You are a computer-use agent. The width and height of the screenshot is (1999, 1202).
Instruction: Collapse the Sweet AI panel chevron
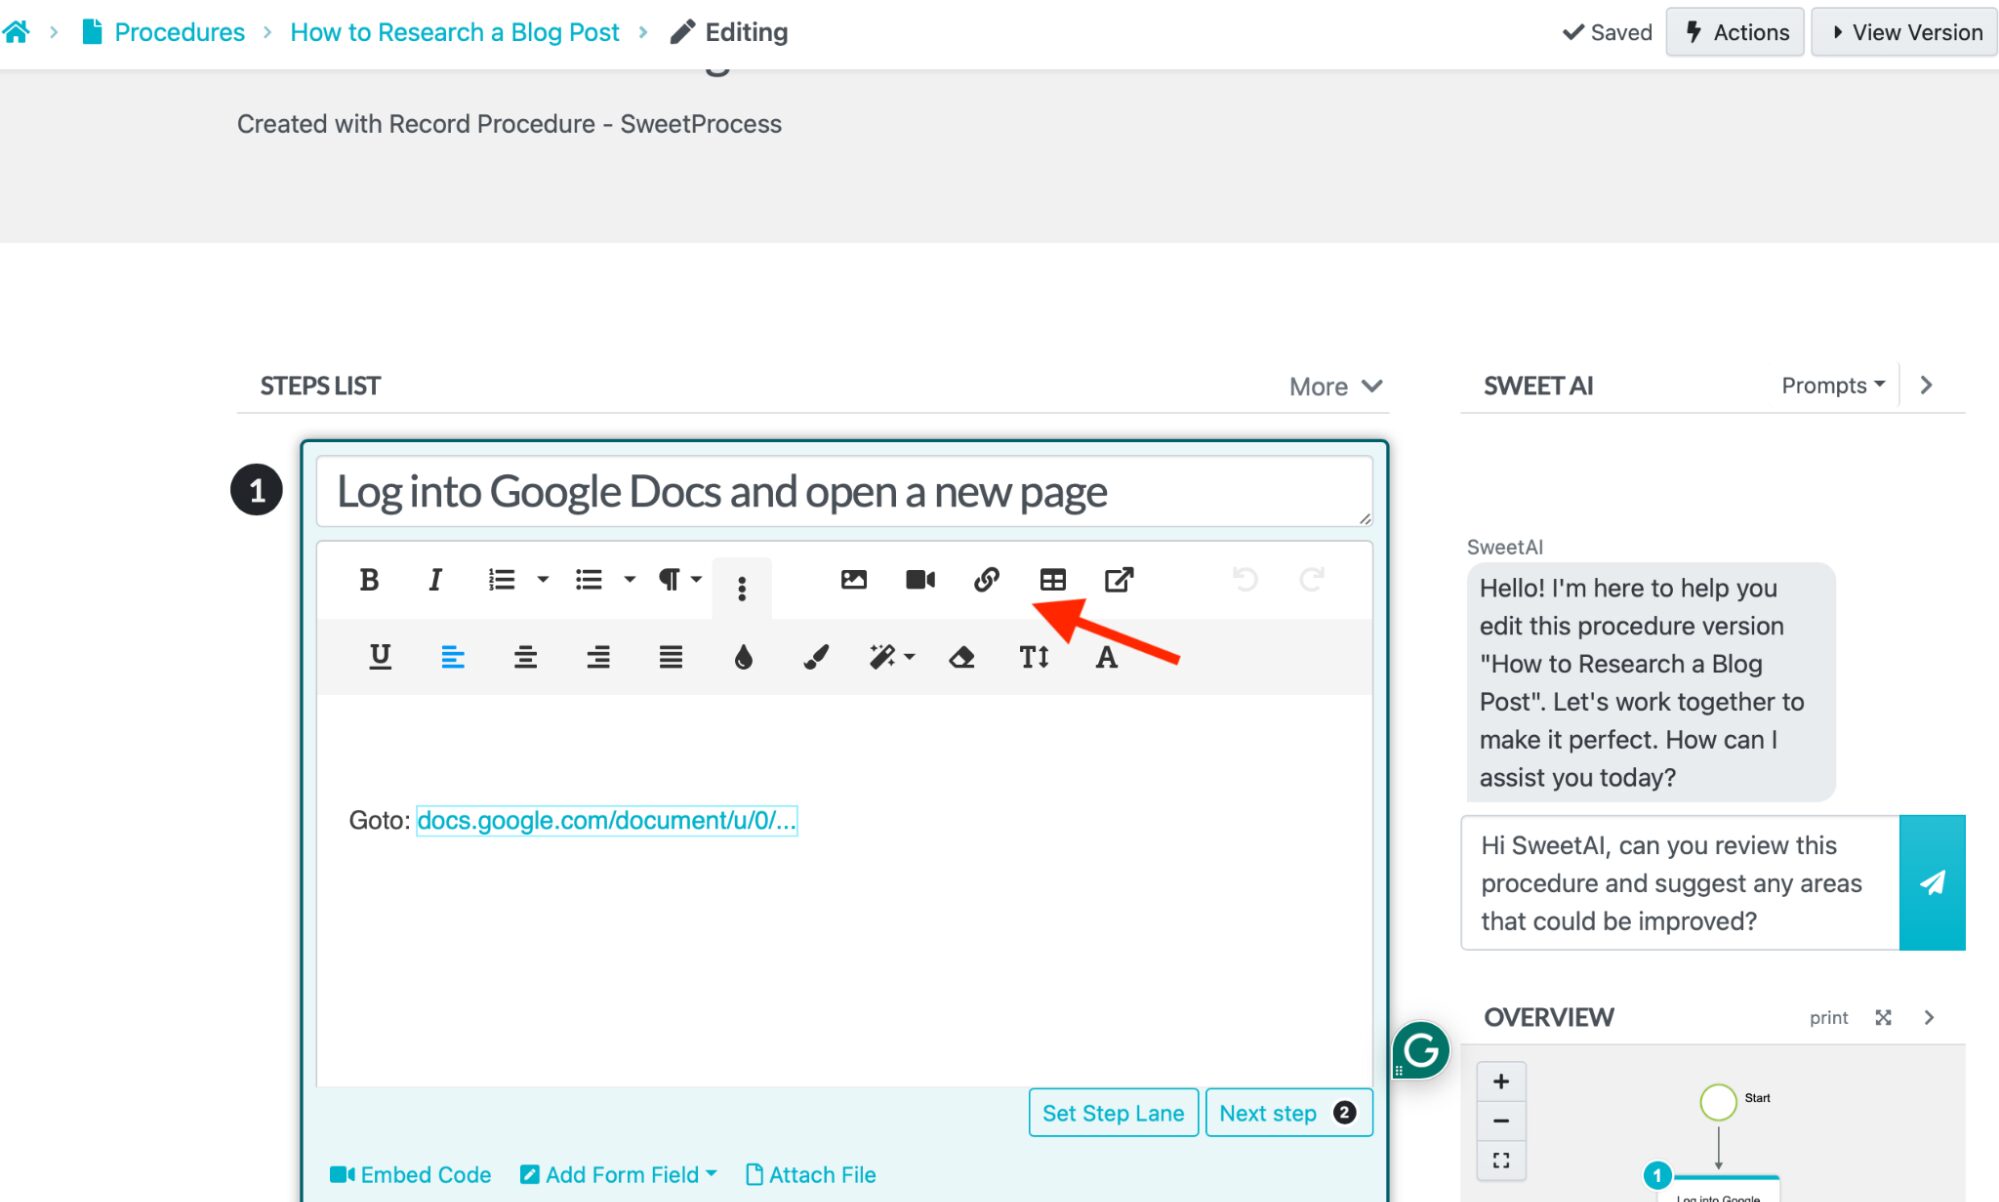tap(1926, 385)
